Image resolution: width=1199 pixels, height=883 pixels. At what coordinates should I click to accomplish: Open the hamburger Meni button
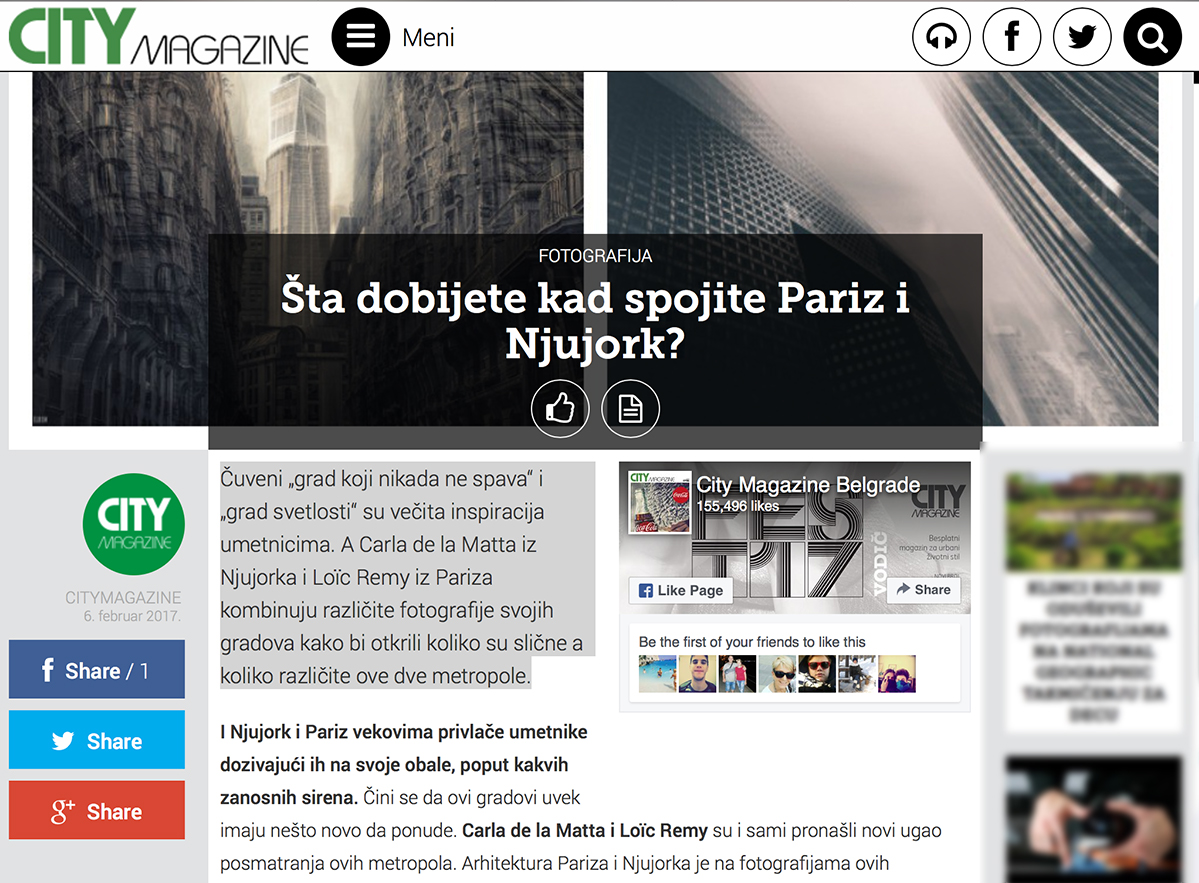[360, 37]
